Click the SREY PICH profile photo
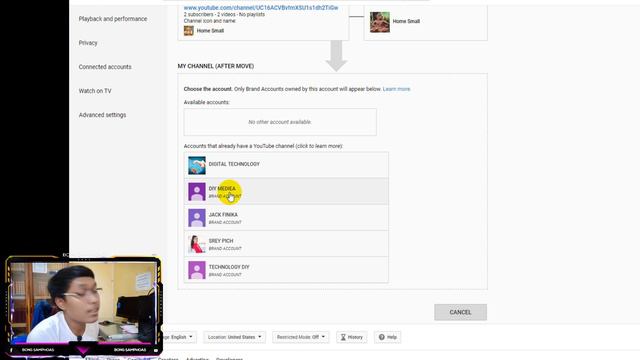The width and height of the screenshot is (640, 360). tap(197, 244)
